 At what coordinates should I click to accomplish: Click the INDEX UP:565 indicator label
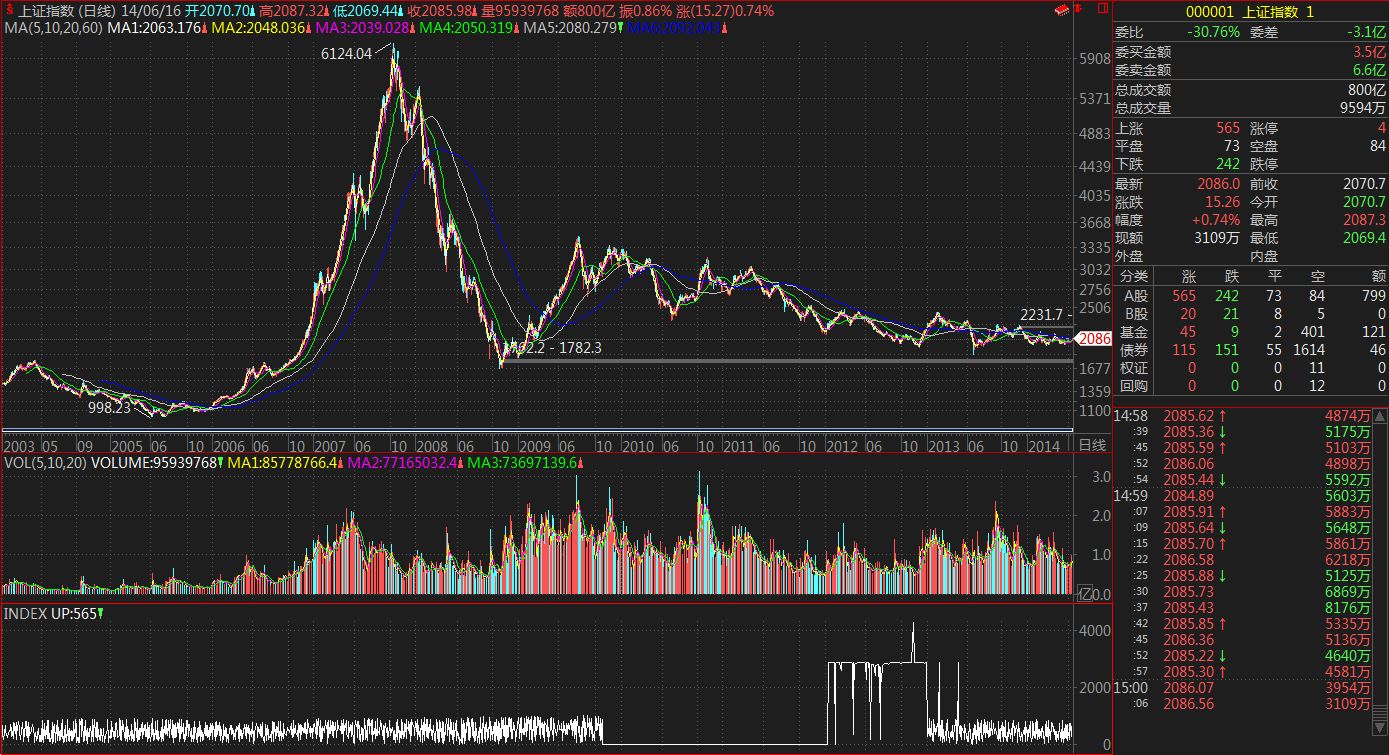[51, 613]
